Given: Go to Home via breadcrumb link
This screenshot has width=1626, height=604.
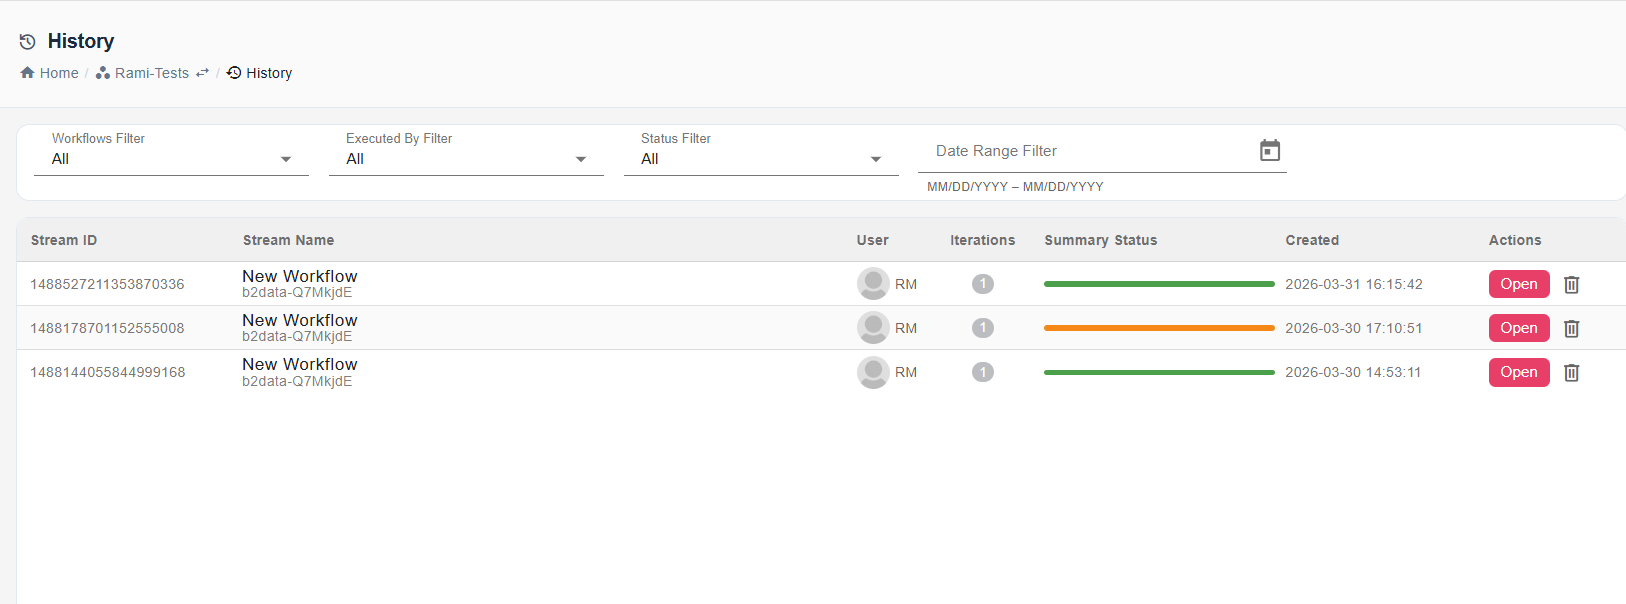Looking at the screenshot, I should 59,73.
